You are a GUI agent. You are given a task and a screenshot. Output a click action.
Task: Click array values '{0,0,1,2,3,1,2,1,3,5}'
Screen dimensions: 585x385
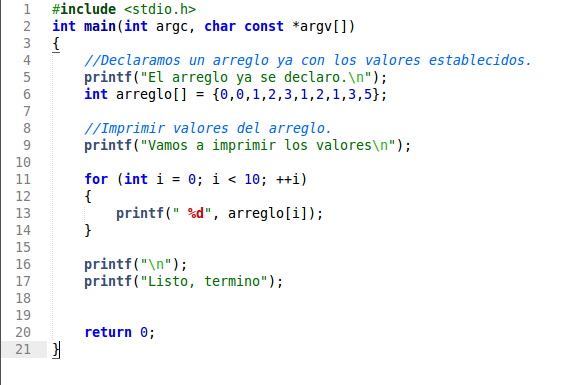click(296, 94)
